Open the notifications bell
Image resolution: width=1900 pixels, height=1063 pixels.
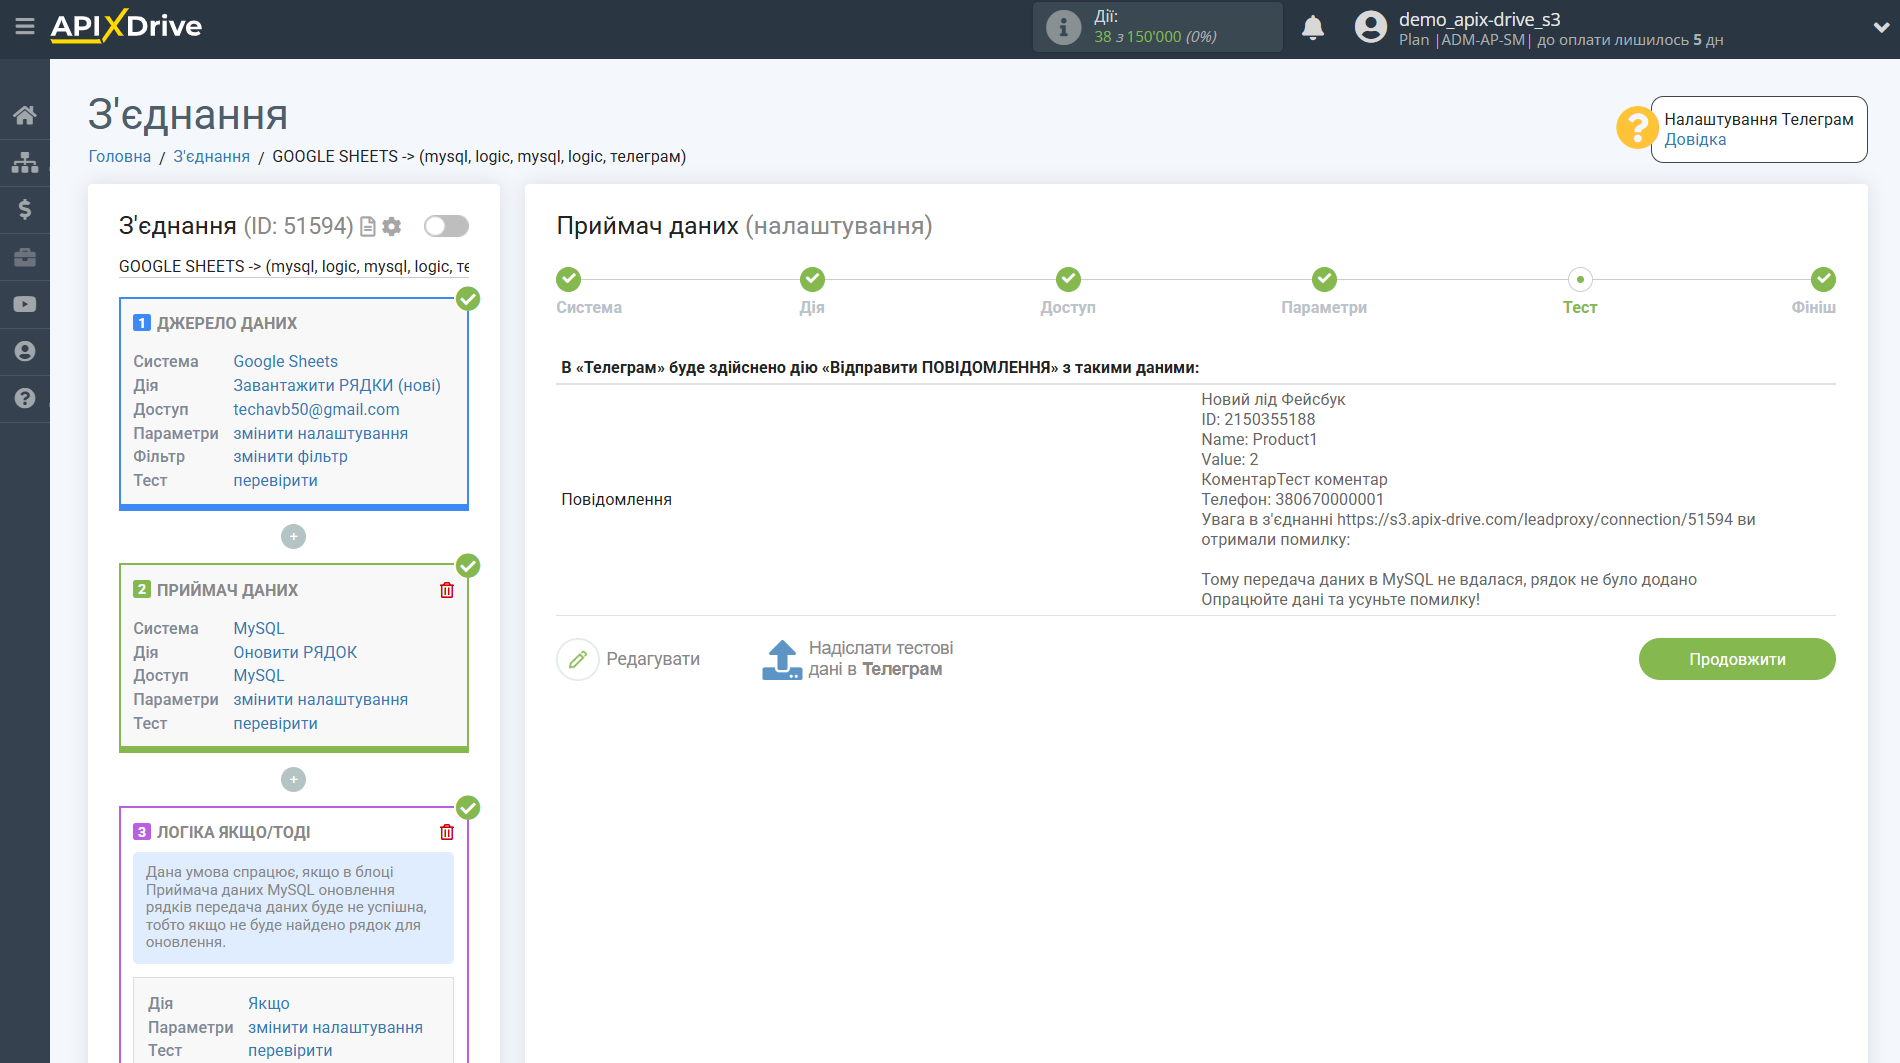pos(1313,27)
